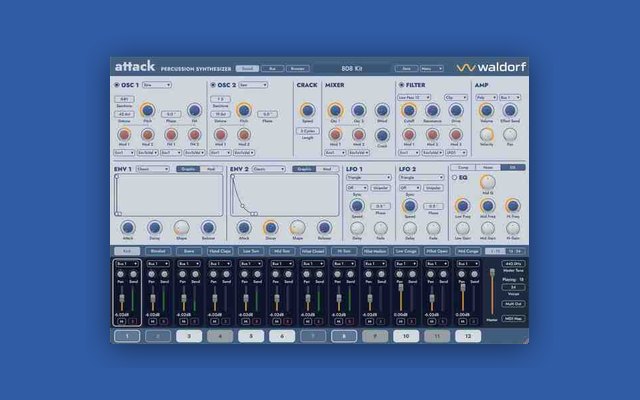Select ENV 2 Mod view tab
The image size is (640, 400).
pos(327,169)
